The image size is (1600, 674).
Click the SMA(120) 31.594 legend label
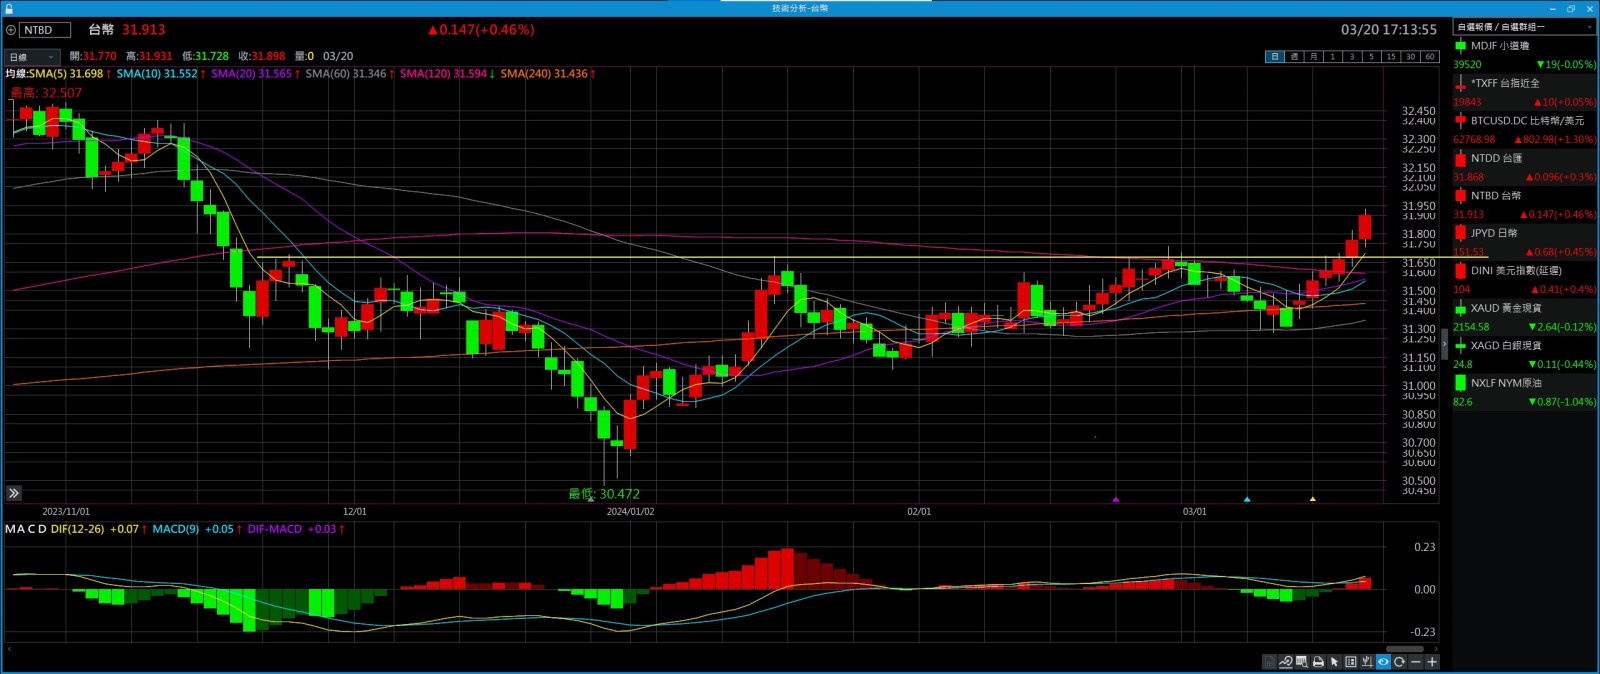[444, 74]
